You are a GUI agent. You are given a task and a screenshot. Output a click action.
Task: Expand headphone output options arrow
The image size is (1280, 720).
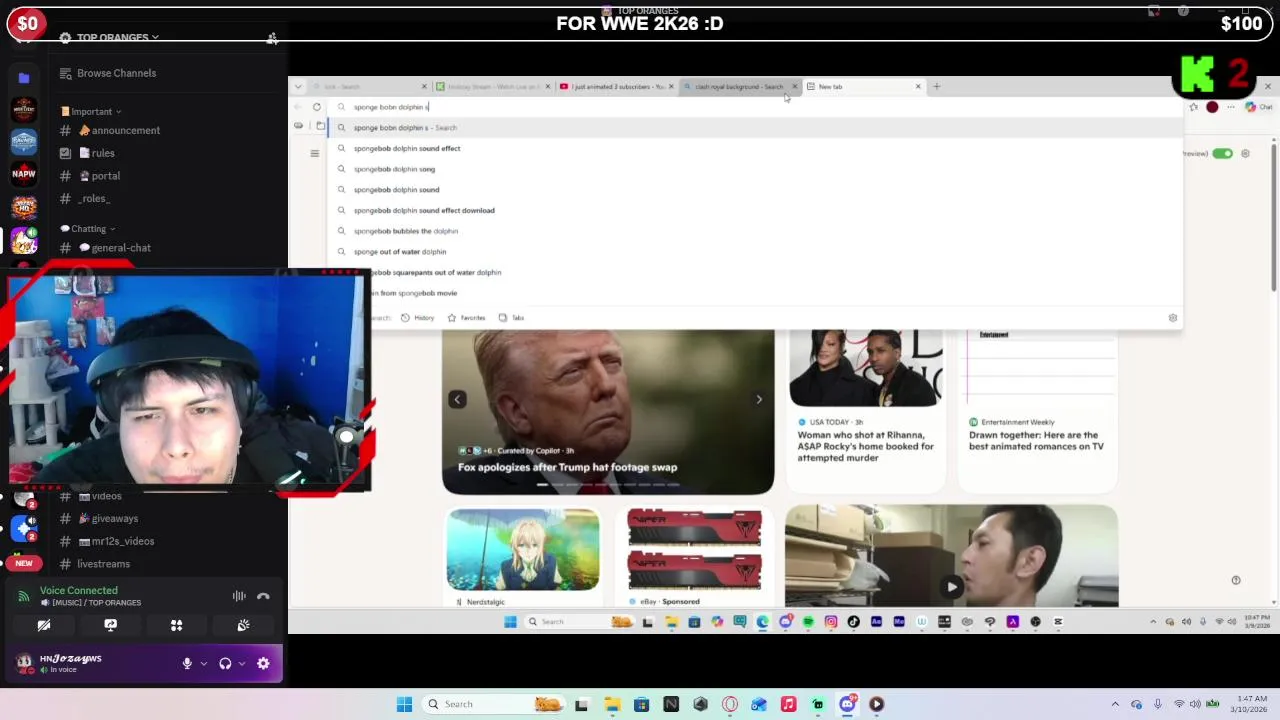[x=242, y=663]
